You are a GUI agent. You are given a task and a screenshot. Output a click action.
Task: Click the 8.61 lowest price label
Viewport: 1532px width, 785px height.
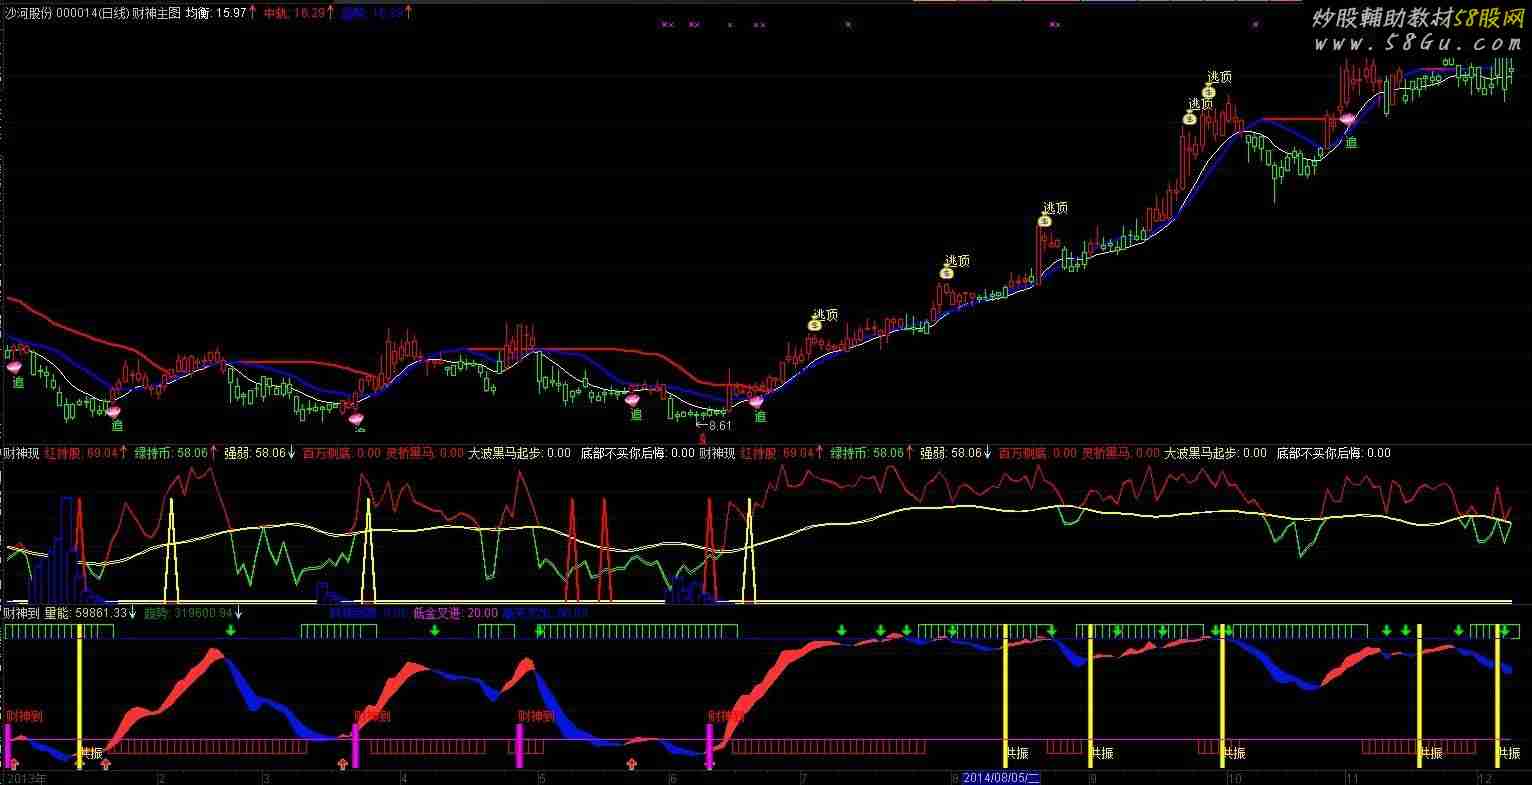click(x=720, y=425)
